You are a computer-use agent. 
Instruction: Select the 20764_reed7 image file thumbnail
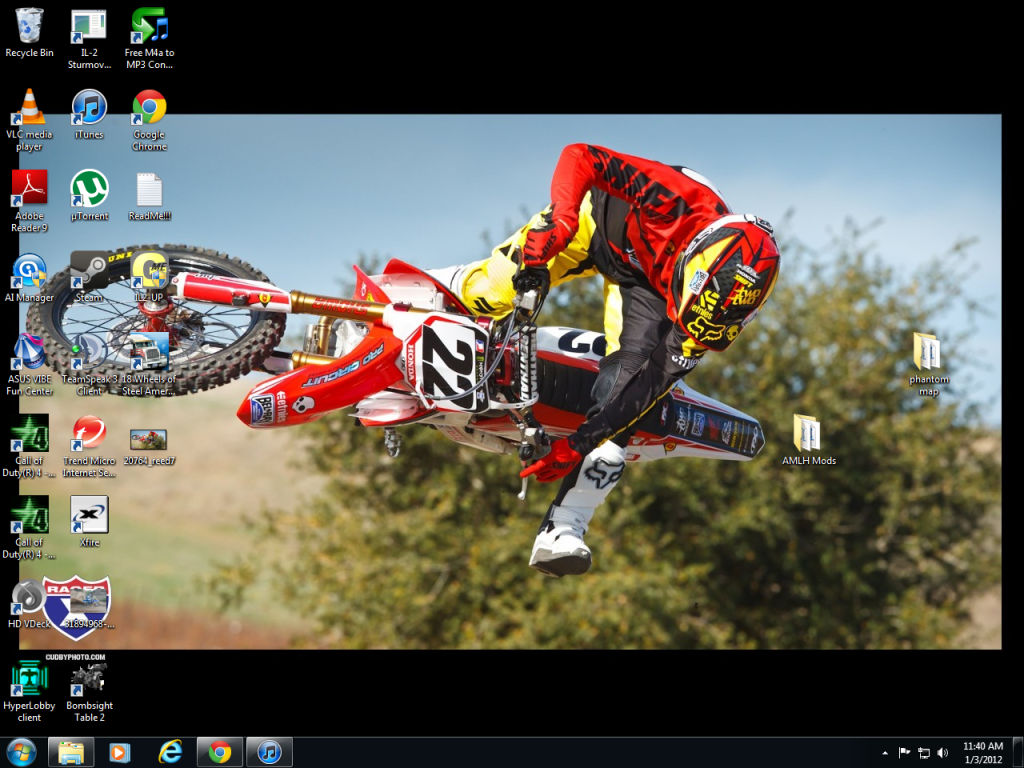(x=149, y=439)
